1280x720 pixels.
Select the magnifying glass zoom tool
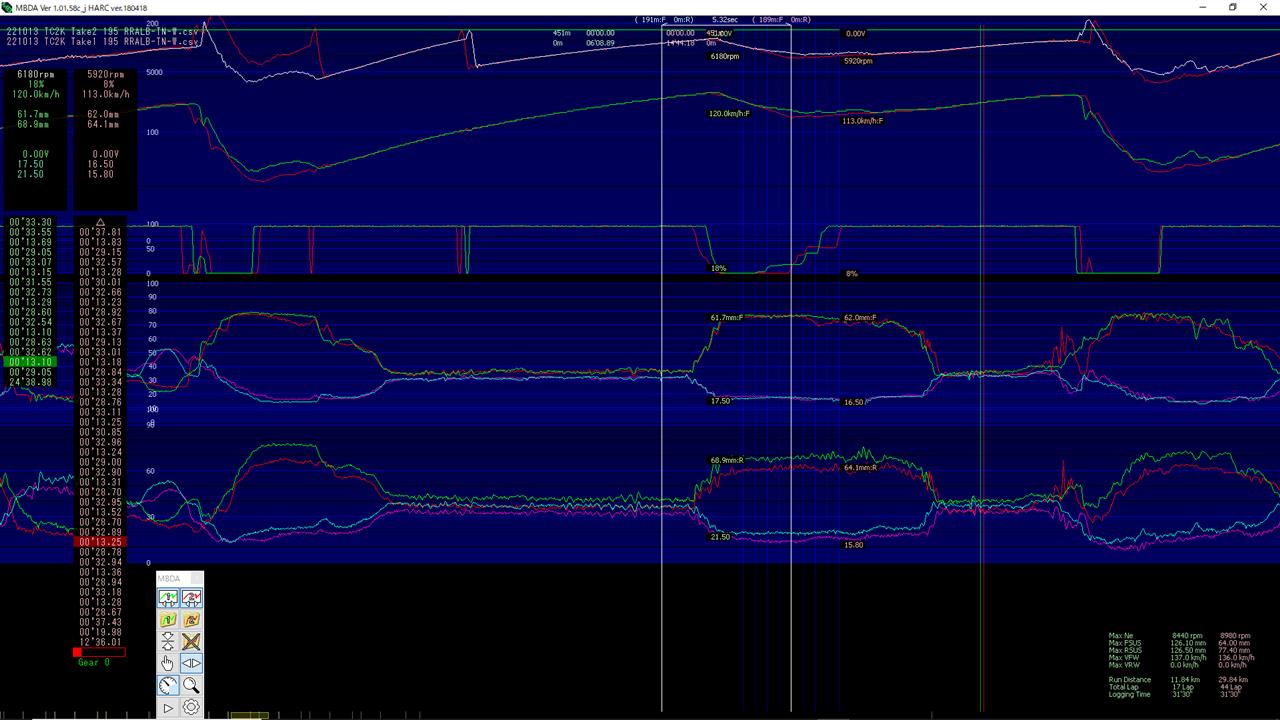pyautogui.click(x=191, y=685)
